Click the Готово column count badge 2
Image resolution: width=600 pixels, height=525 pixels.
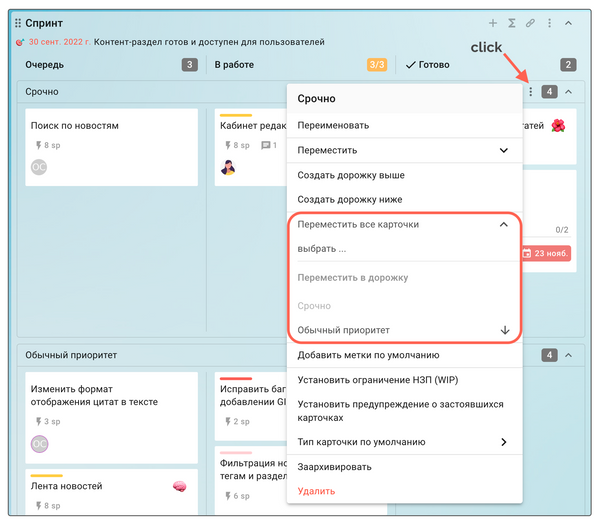[568, 65]
